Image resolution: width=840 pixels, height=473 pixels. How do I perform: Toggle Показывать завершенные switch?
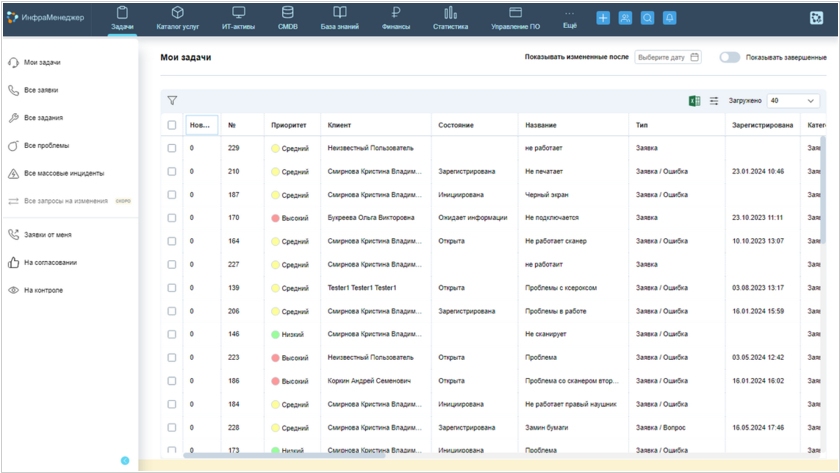pyautogui.click(x=730, y=57)
